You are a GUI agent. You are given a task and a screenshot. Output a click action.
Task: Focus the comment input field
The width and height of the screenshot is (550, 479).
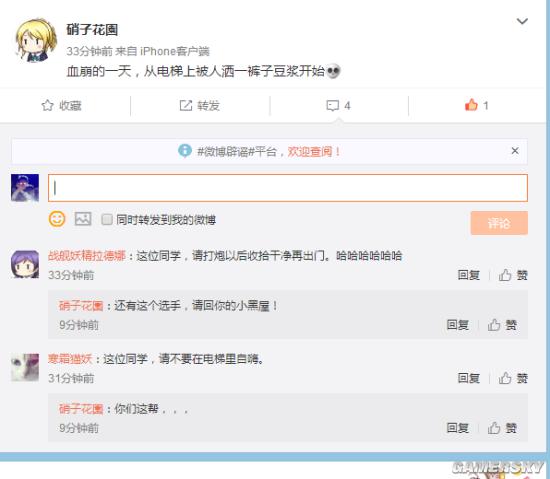pyautogui.click(x=288, y=188)
